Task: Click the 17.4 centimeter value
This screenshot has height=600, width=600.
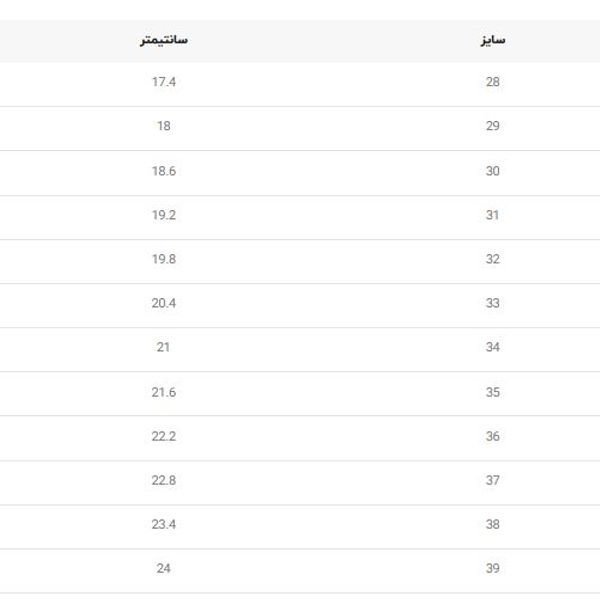Action: point(164,82)
